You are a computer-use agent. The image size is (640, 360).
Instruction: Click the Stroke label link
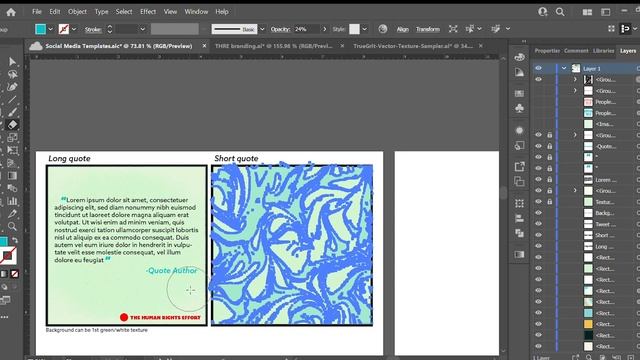coord(93,29)
